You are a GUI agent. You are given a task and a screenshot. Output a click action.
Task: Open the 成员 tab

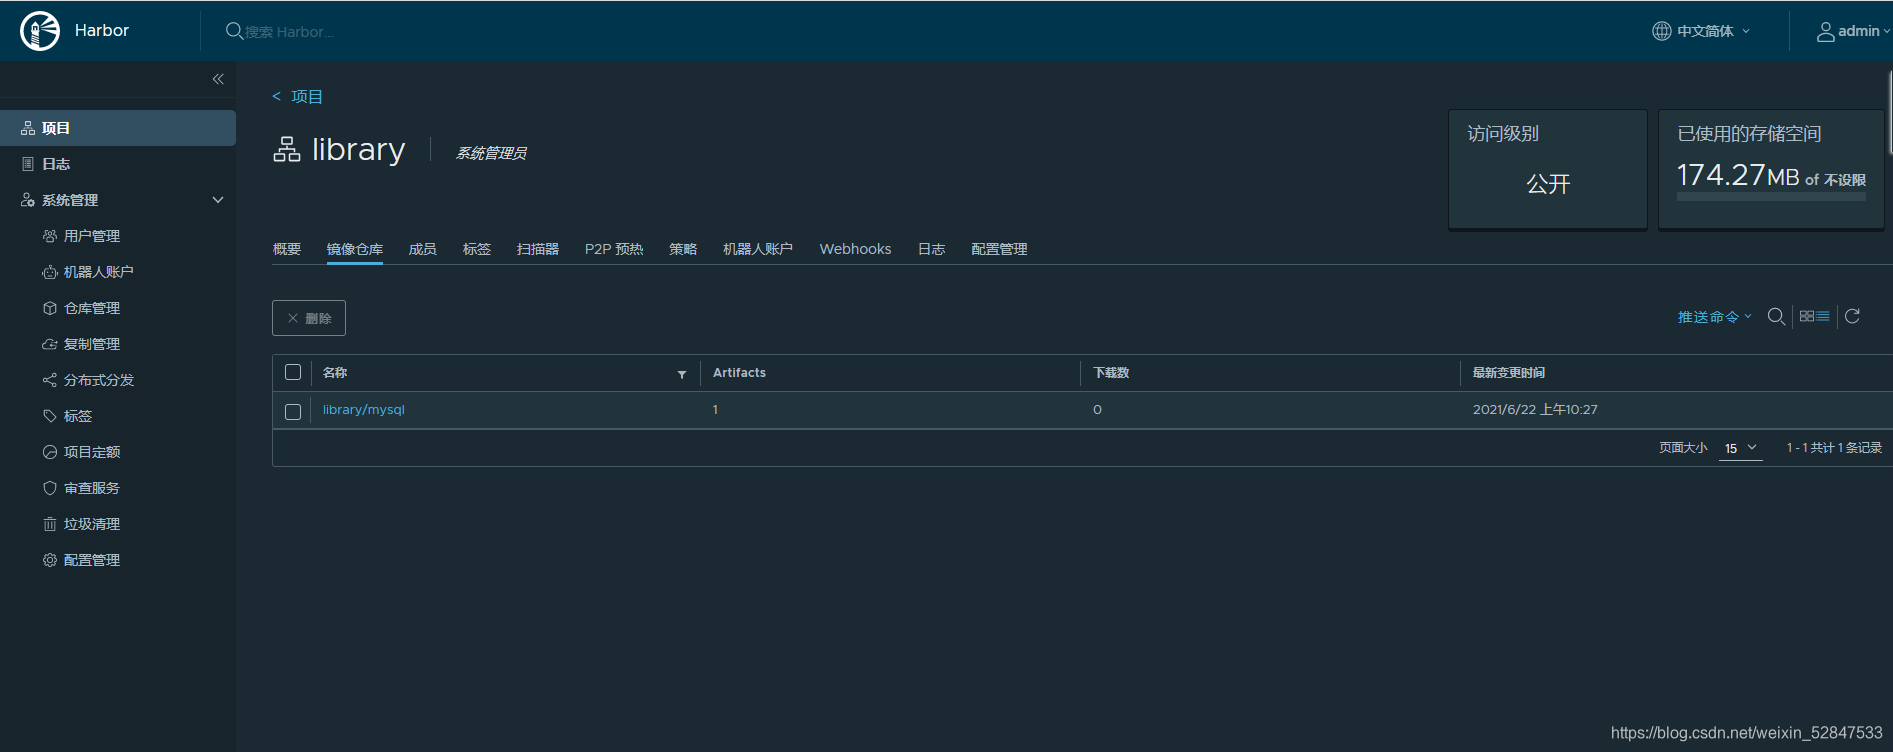pyautogui.click(x=423, y=249)
